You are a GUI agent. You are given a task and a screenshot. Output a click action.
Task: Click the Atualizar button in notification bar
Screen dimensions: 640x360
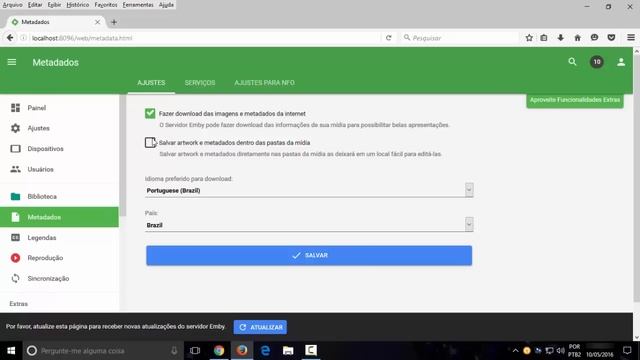click(x=260, y=327)
